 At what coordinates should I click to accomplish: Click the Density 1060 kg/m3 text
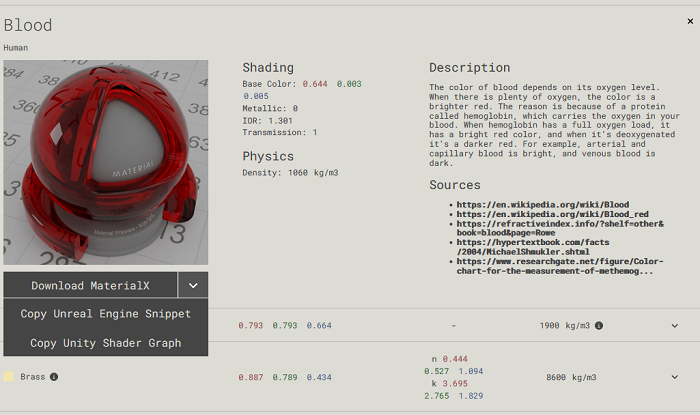[x=290, y=173]
